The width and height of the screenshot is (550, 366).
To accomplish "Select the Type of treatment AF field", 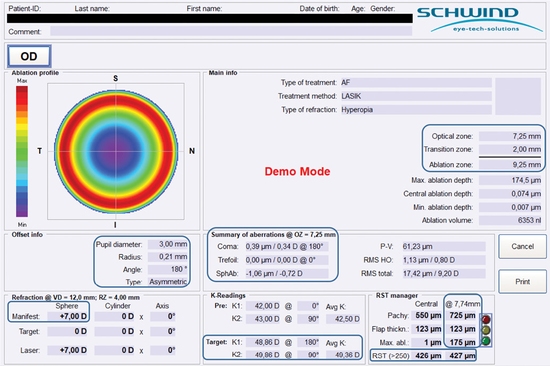I will (416, 82).
